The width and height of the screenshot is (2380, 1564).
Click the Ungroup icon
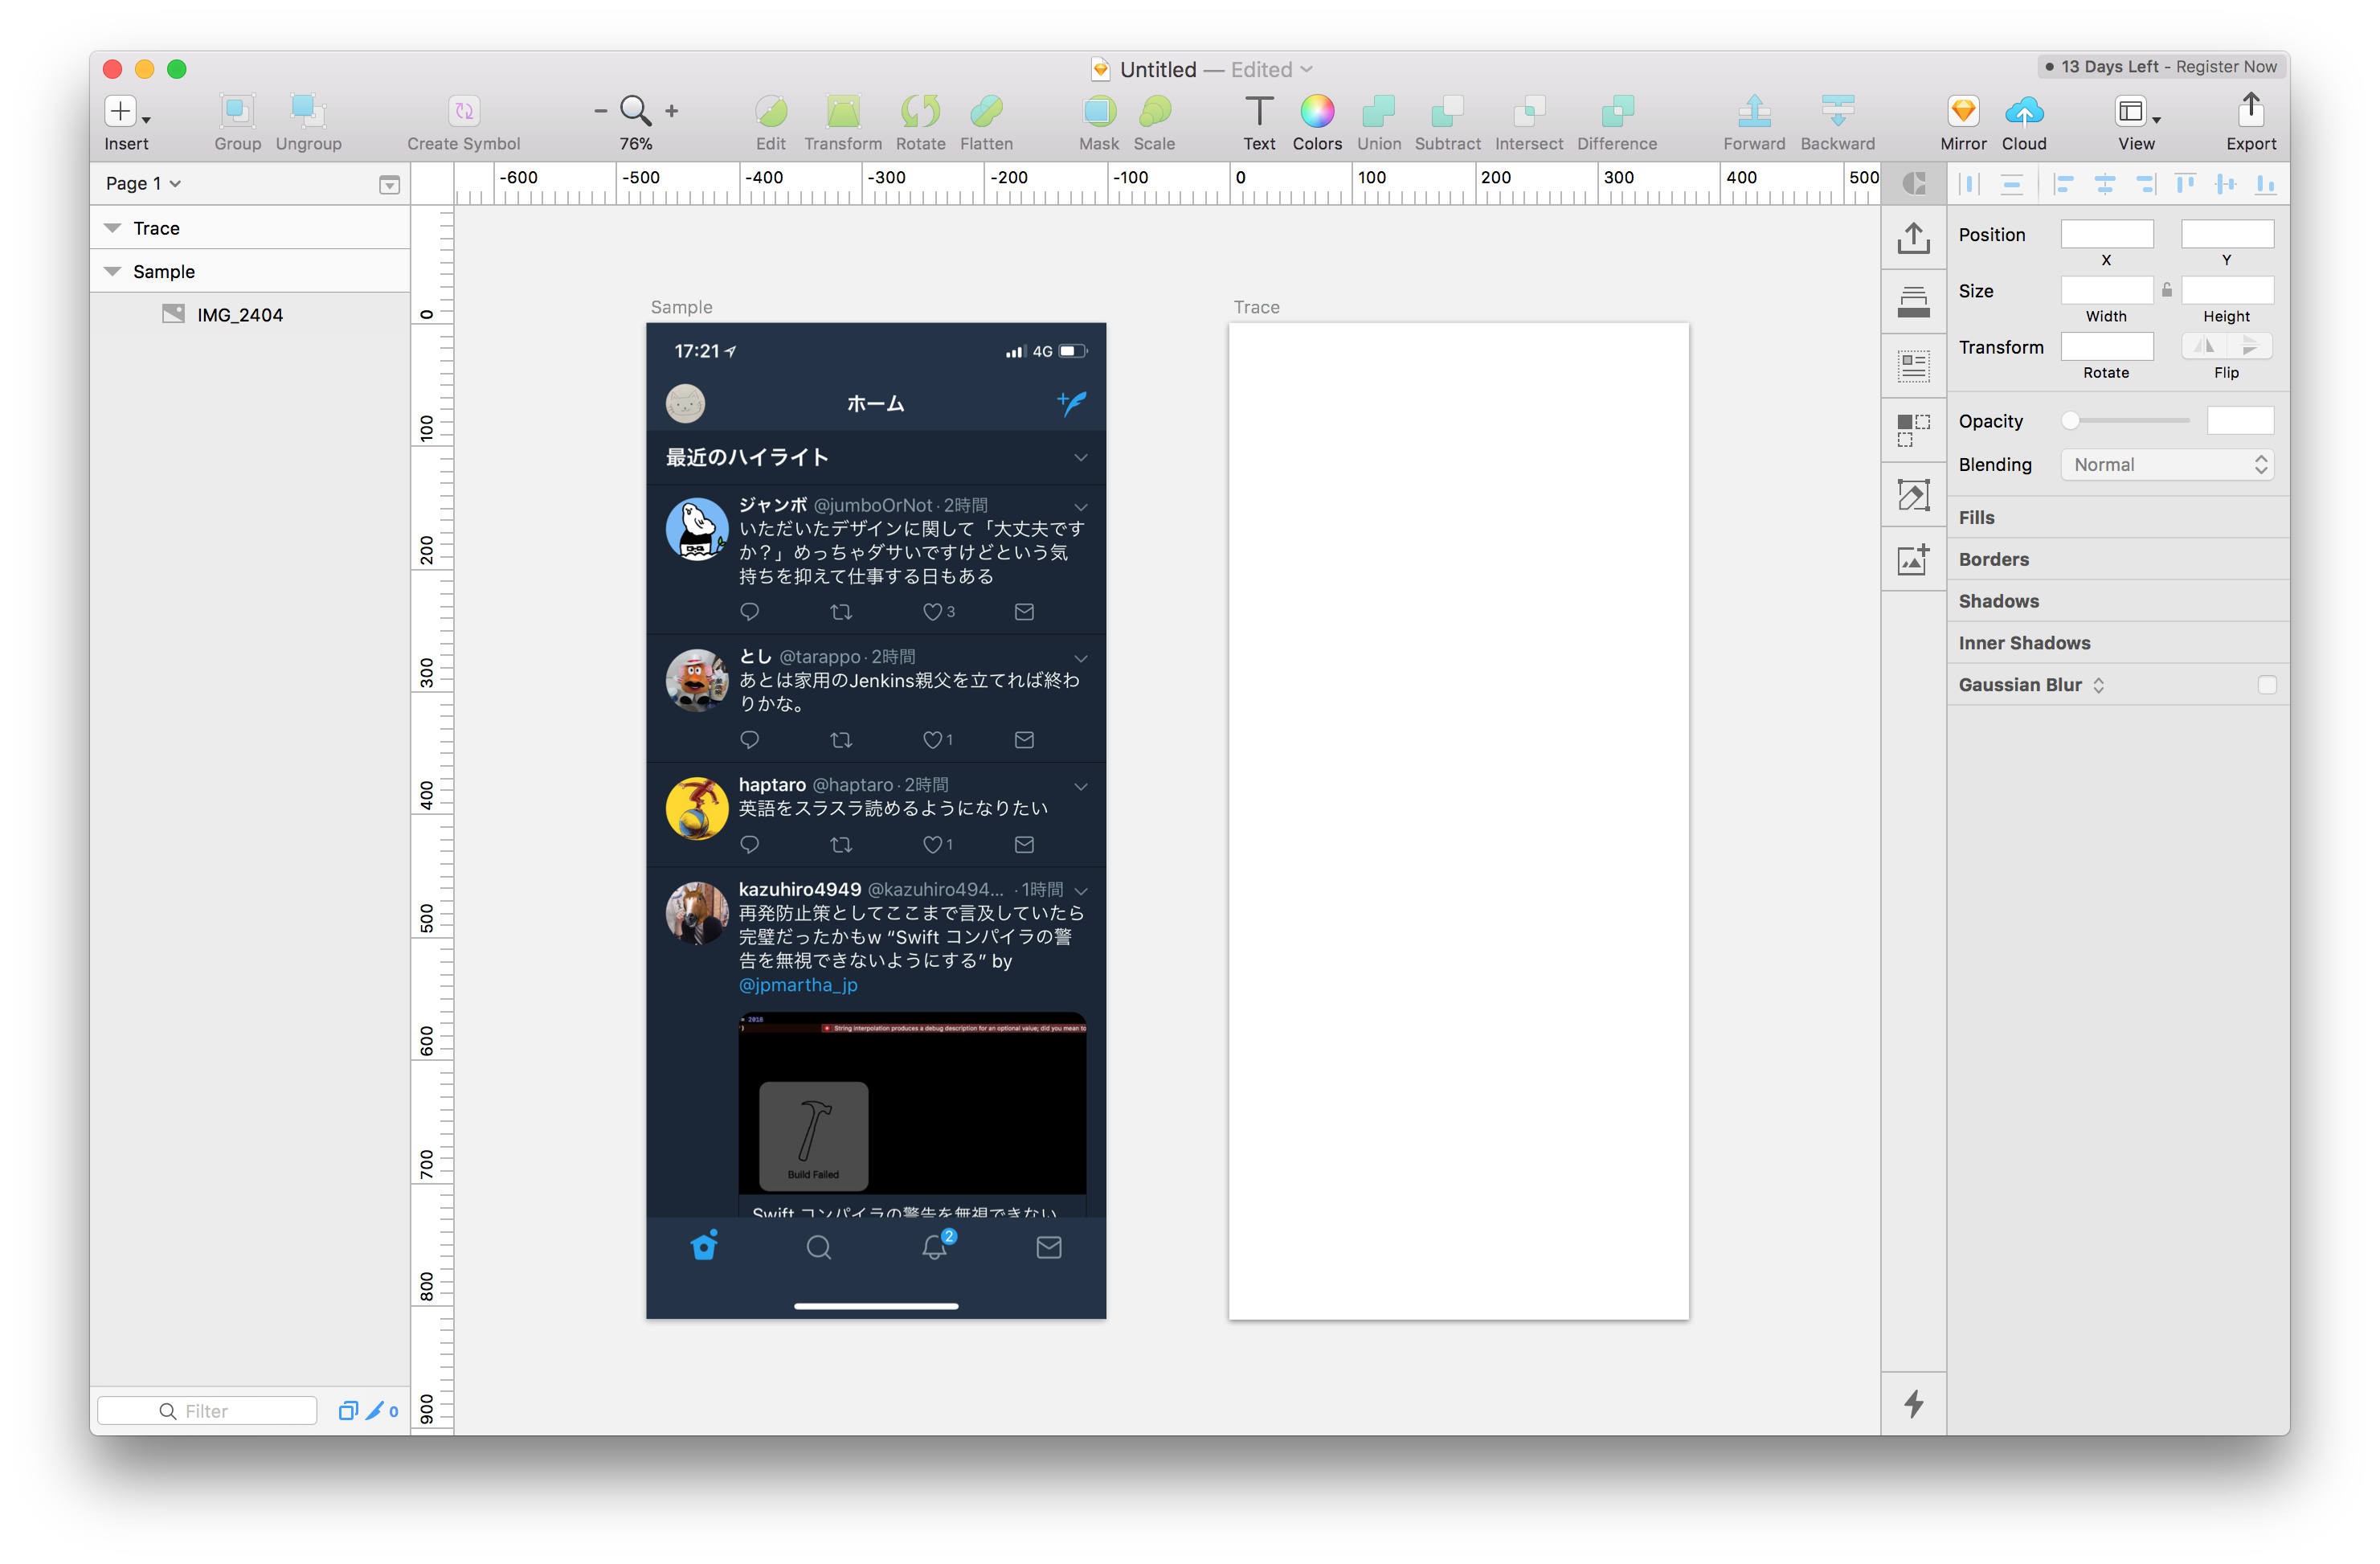tap(308, 111)
